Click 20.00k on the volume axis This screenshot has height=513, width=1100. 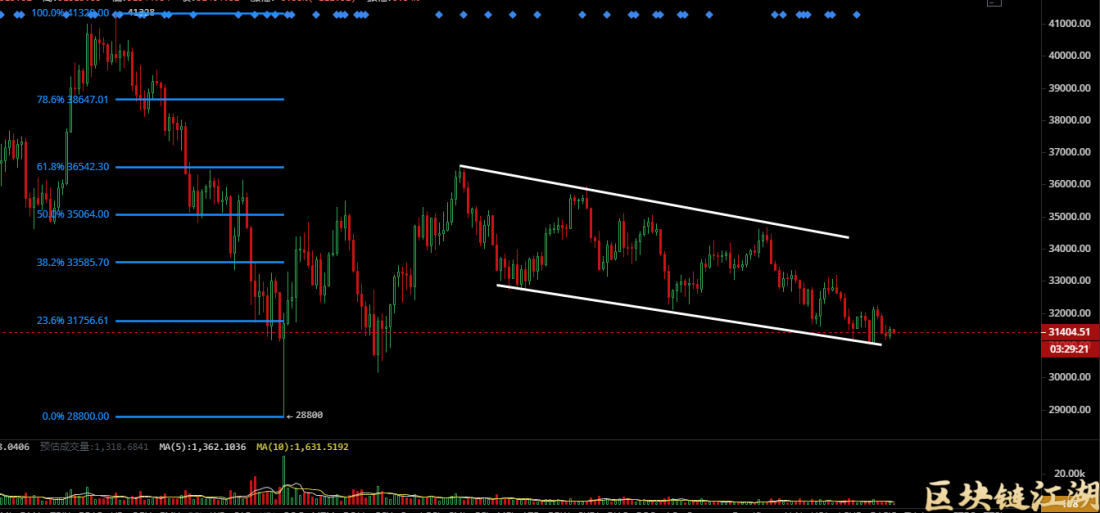pyautogui.click(x=1069, y=473)
